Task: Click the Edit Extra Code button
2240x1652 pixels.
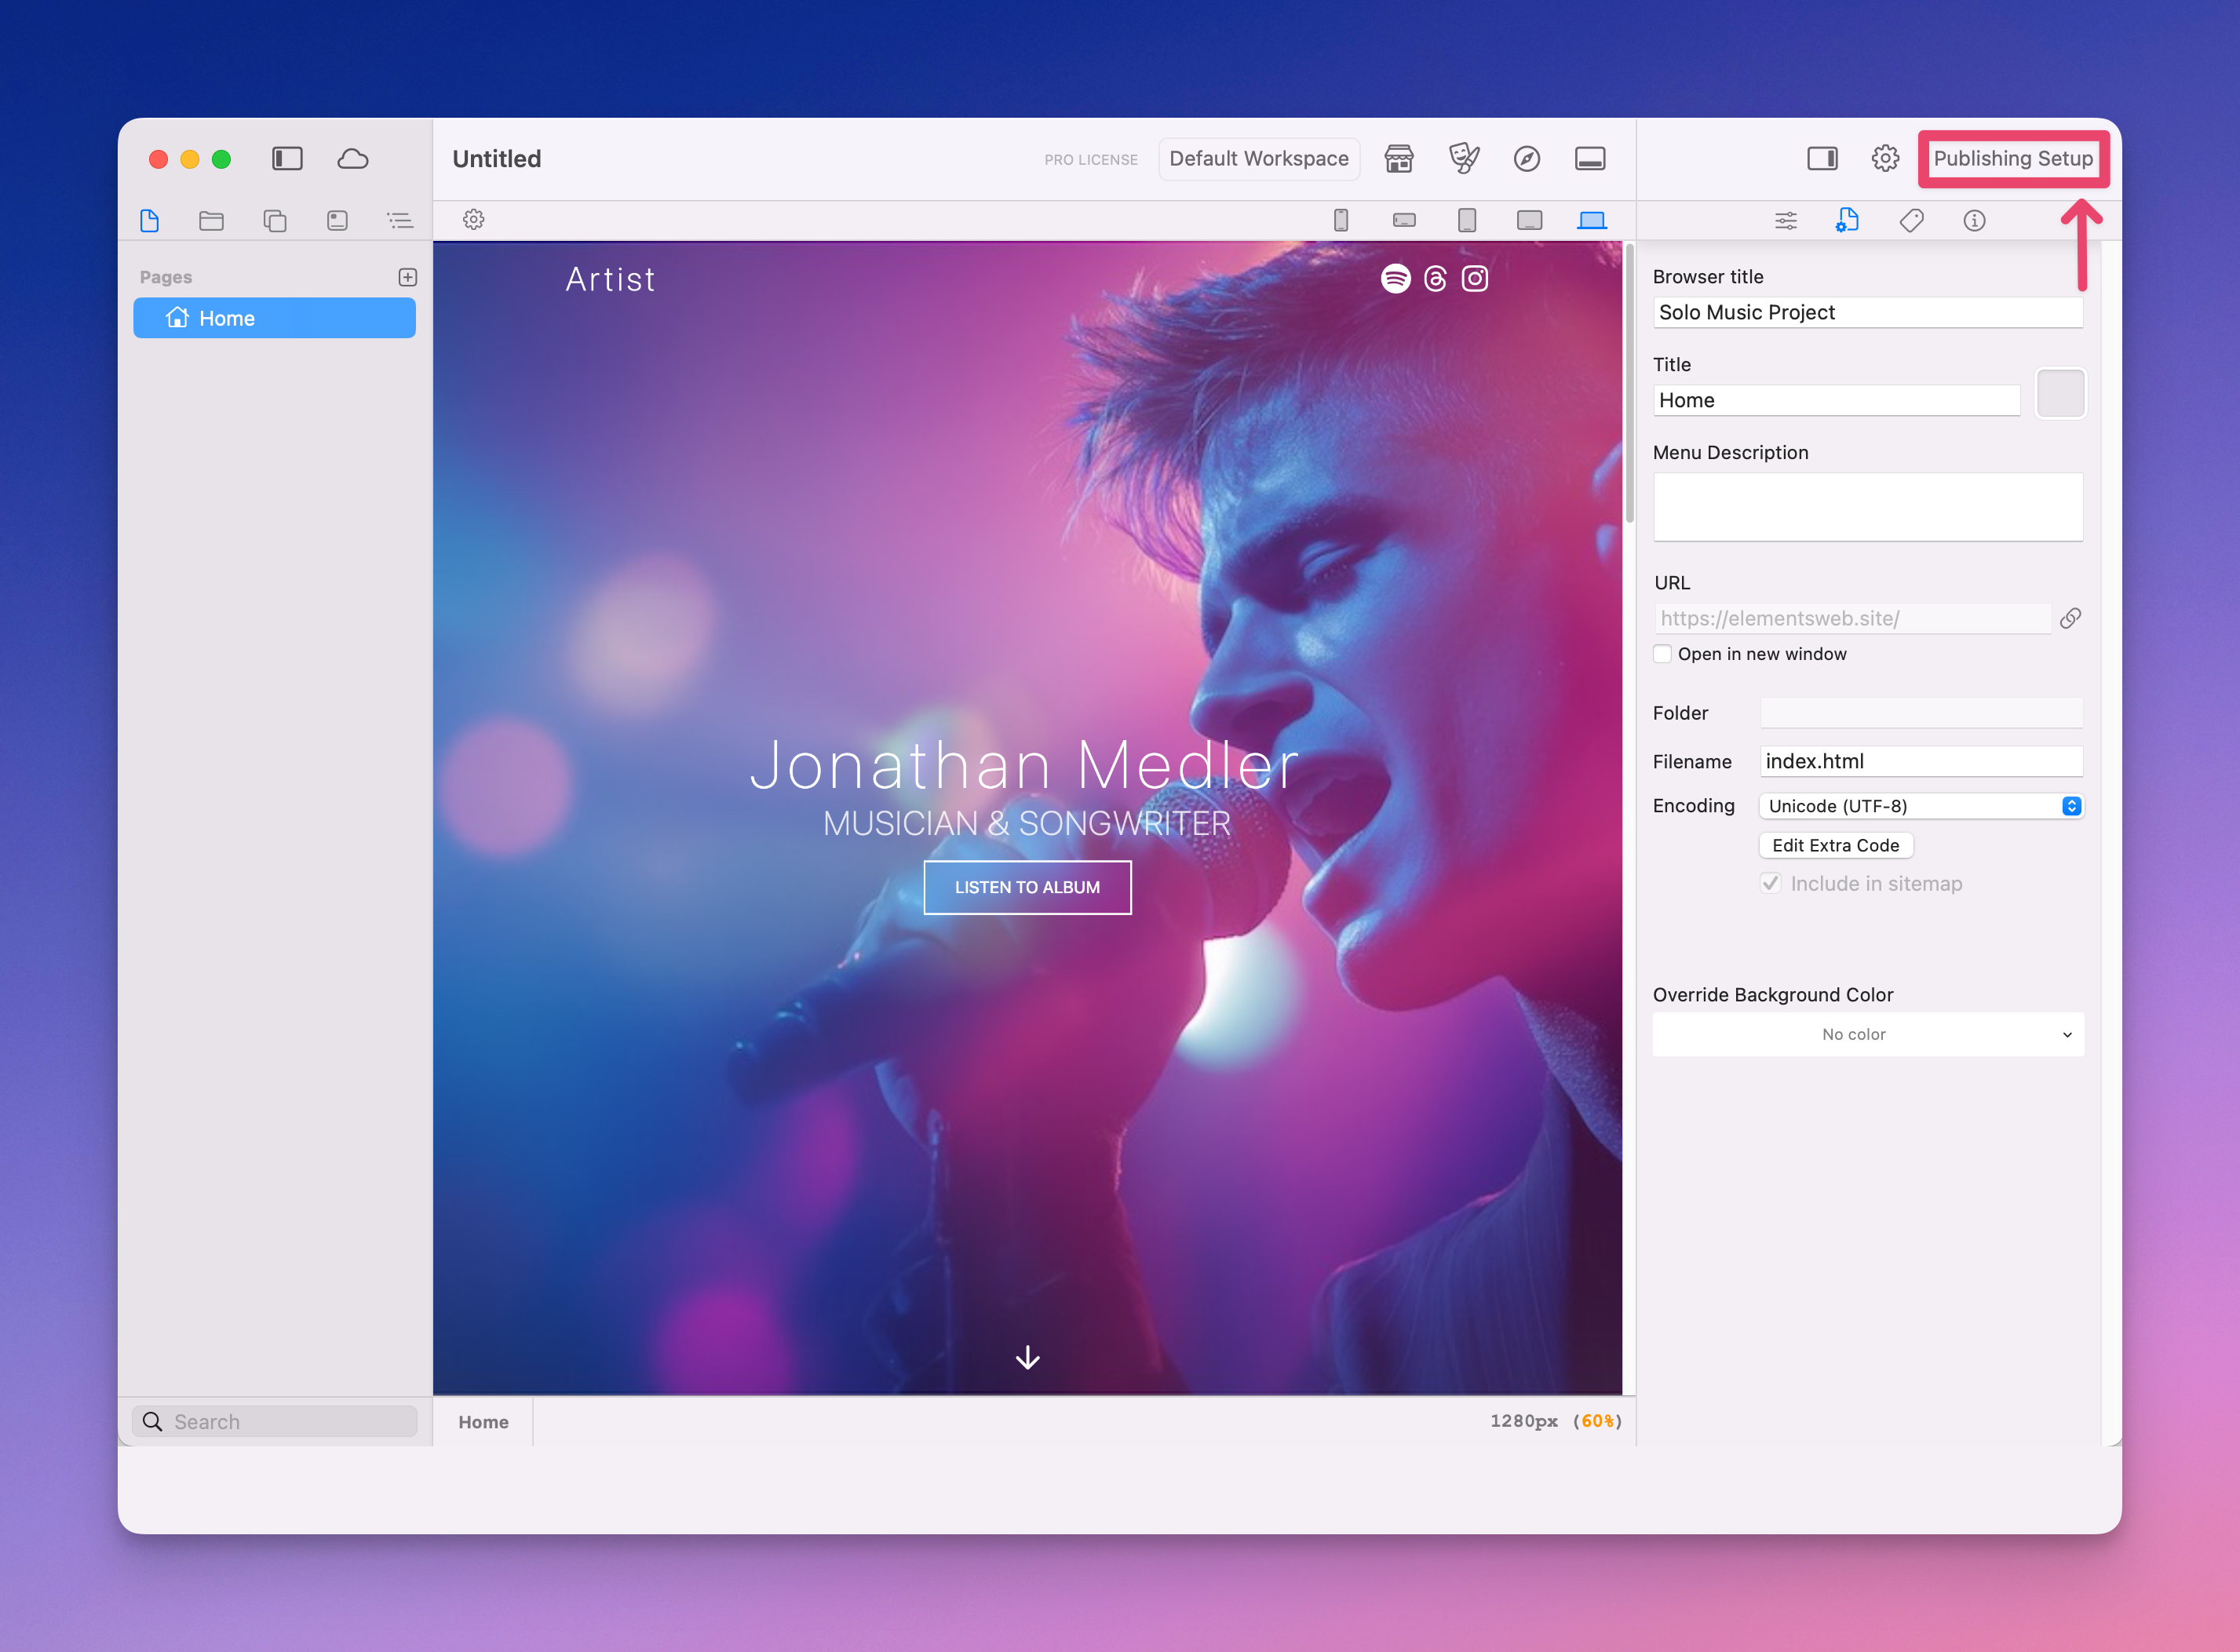Action: coord(1835,845)
